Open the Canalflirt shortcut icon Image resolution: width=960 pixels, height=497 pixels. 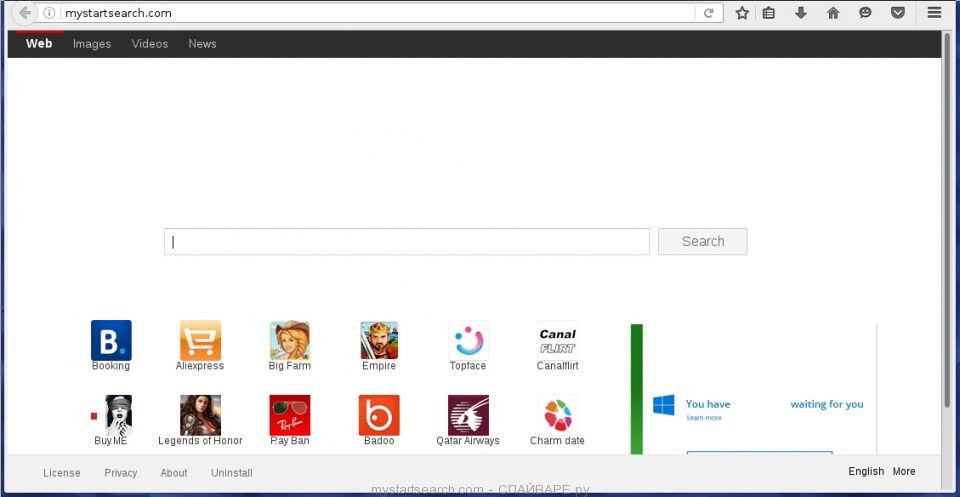(x=558, y=340)
